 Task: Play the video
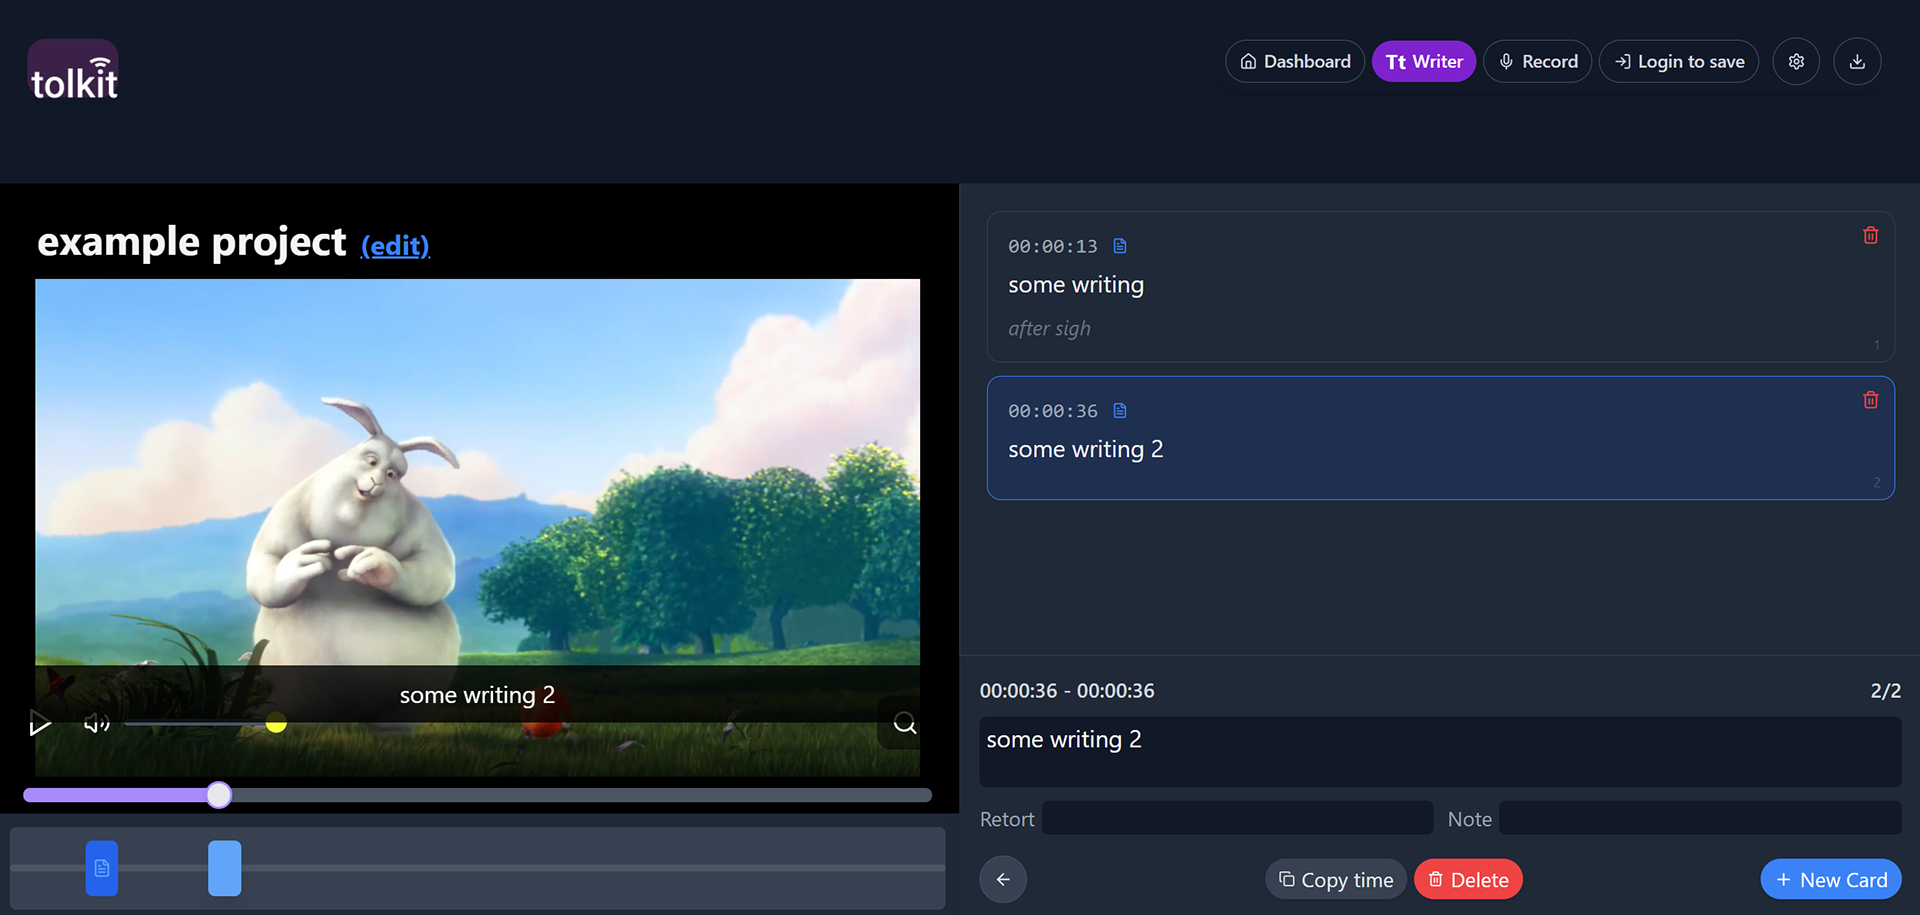click(x=40, y=723)
